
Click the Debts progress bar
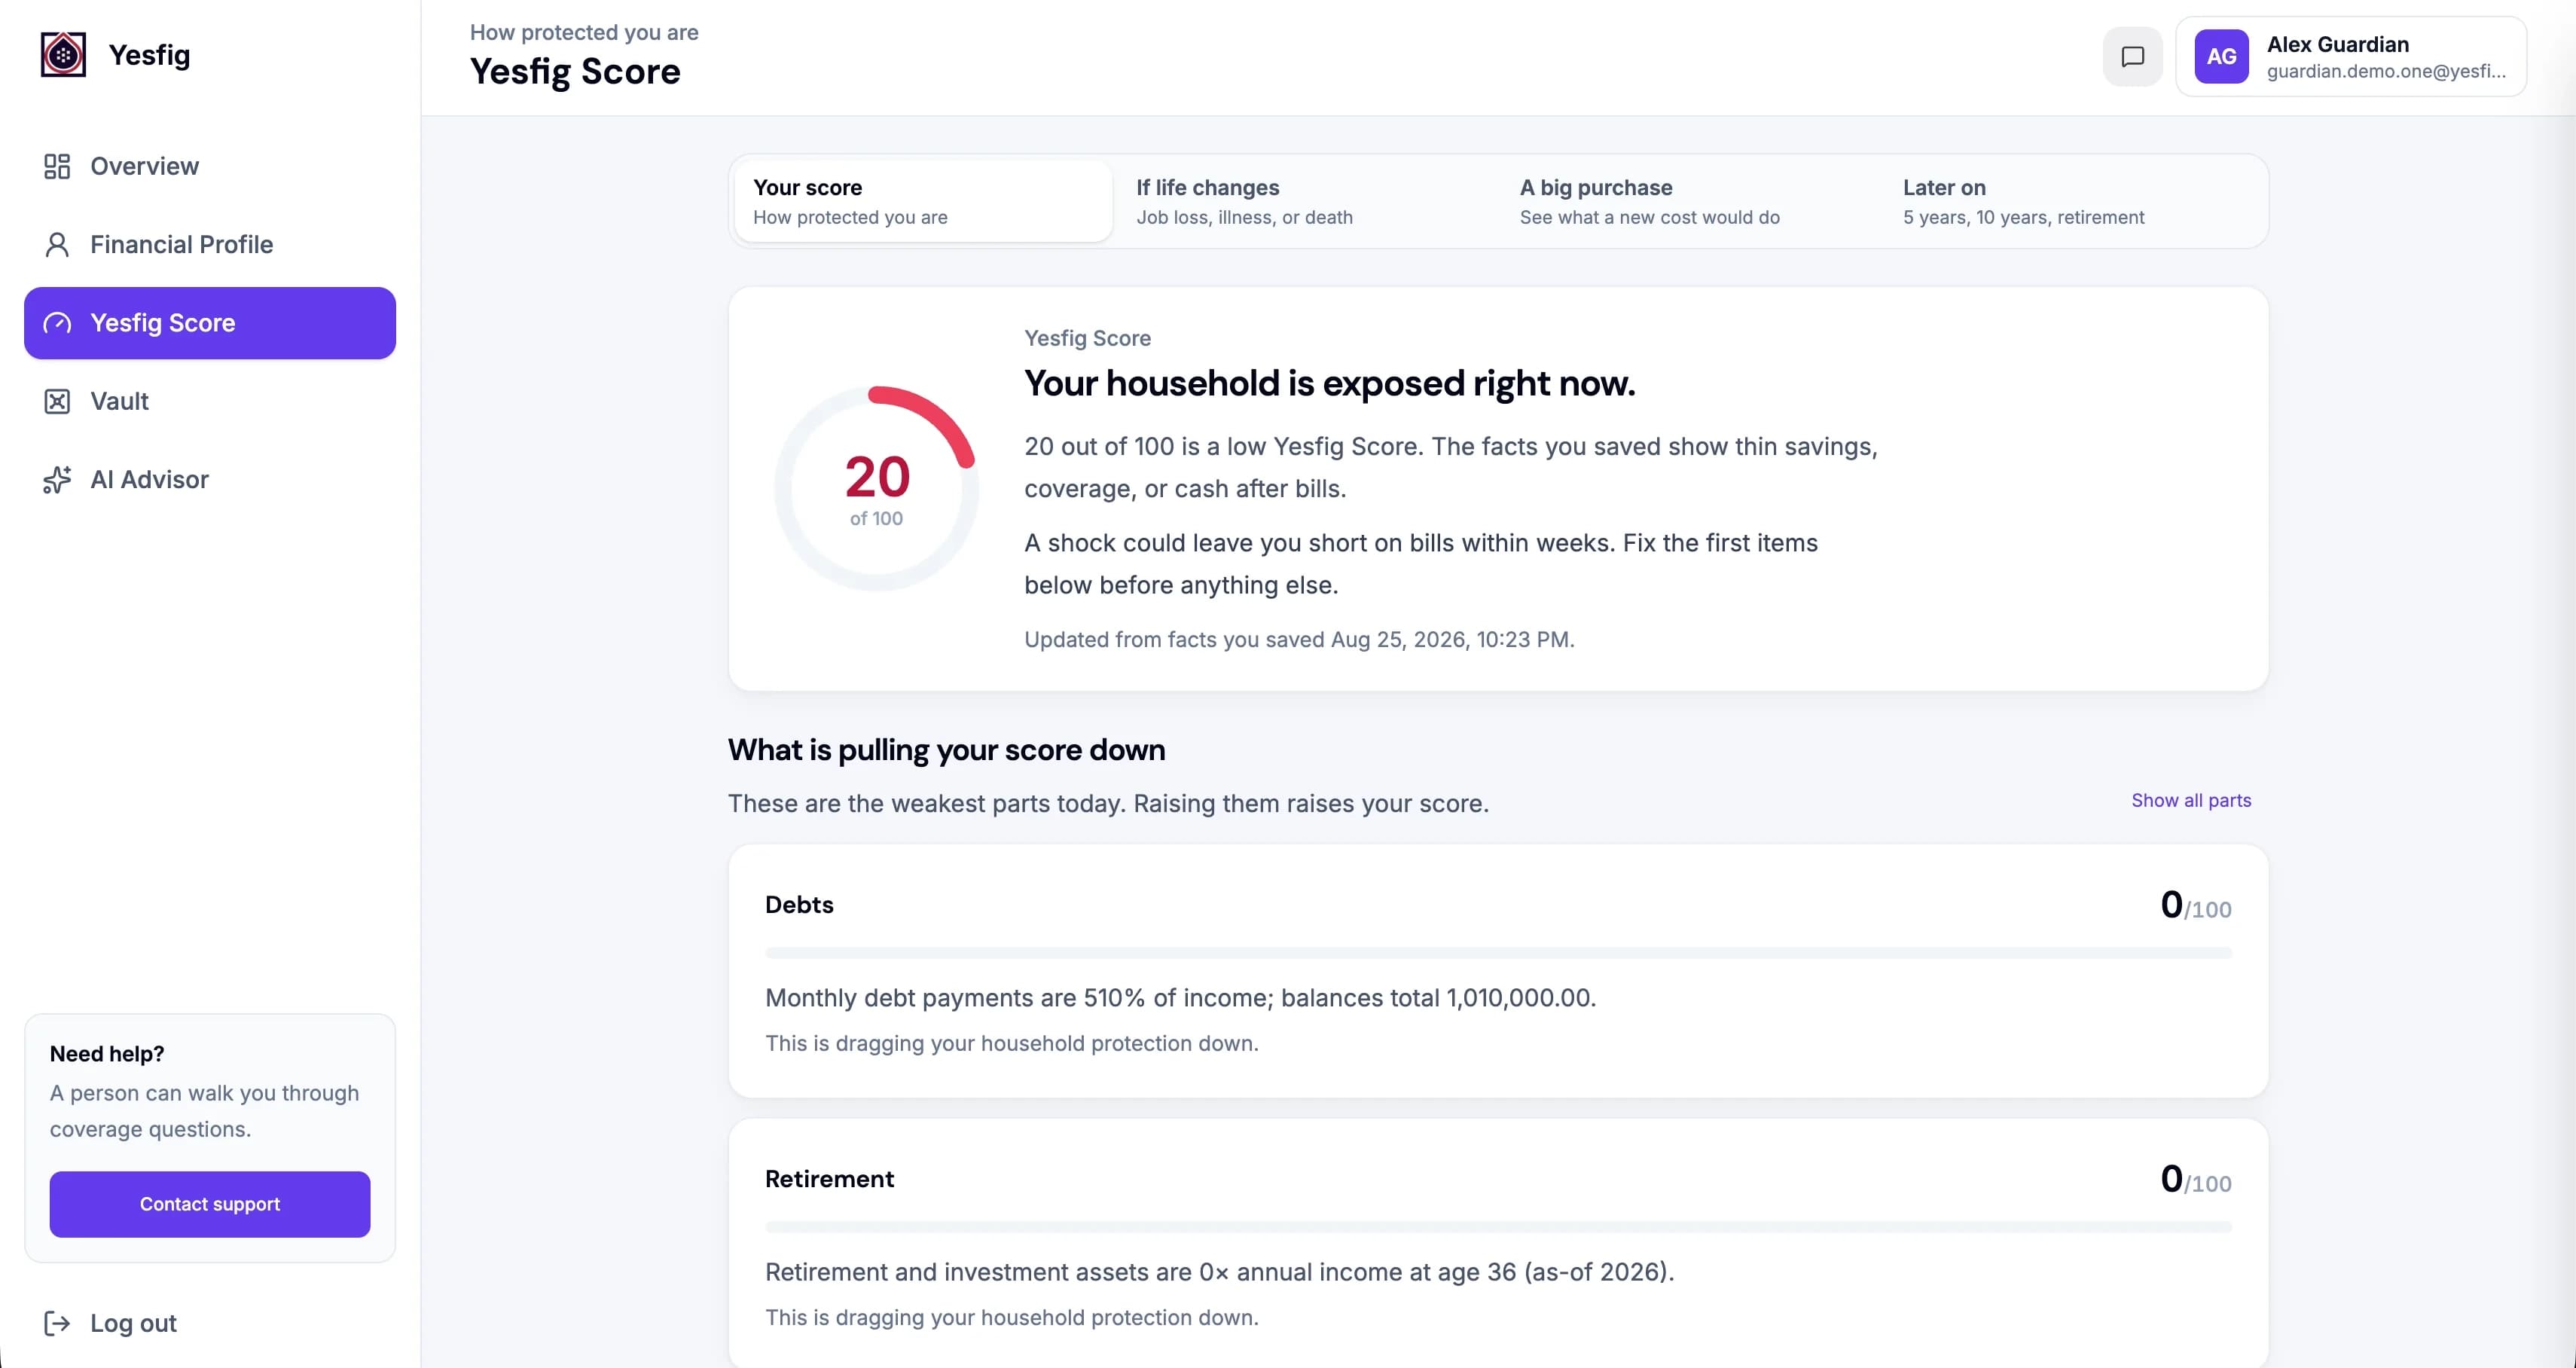1498,953
